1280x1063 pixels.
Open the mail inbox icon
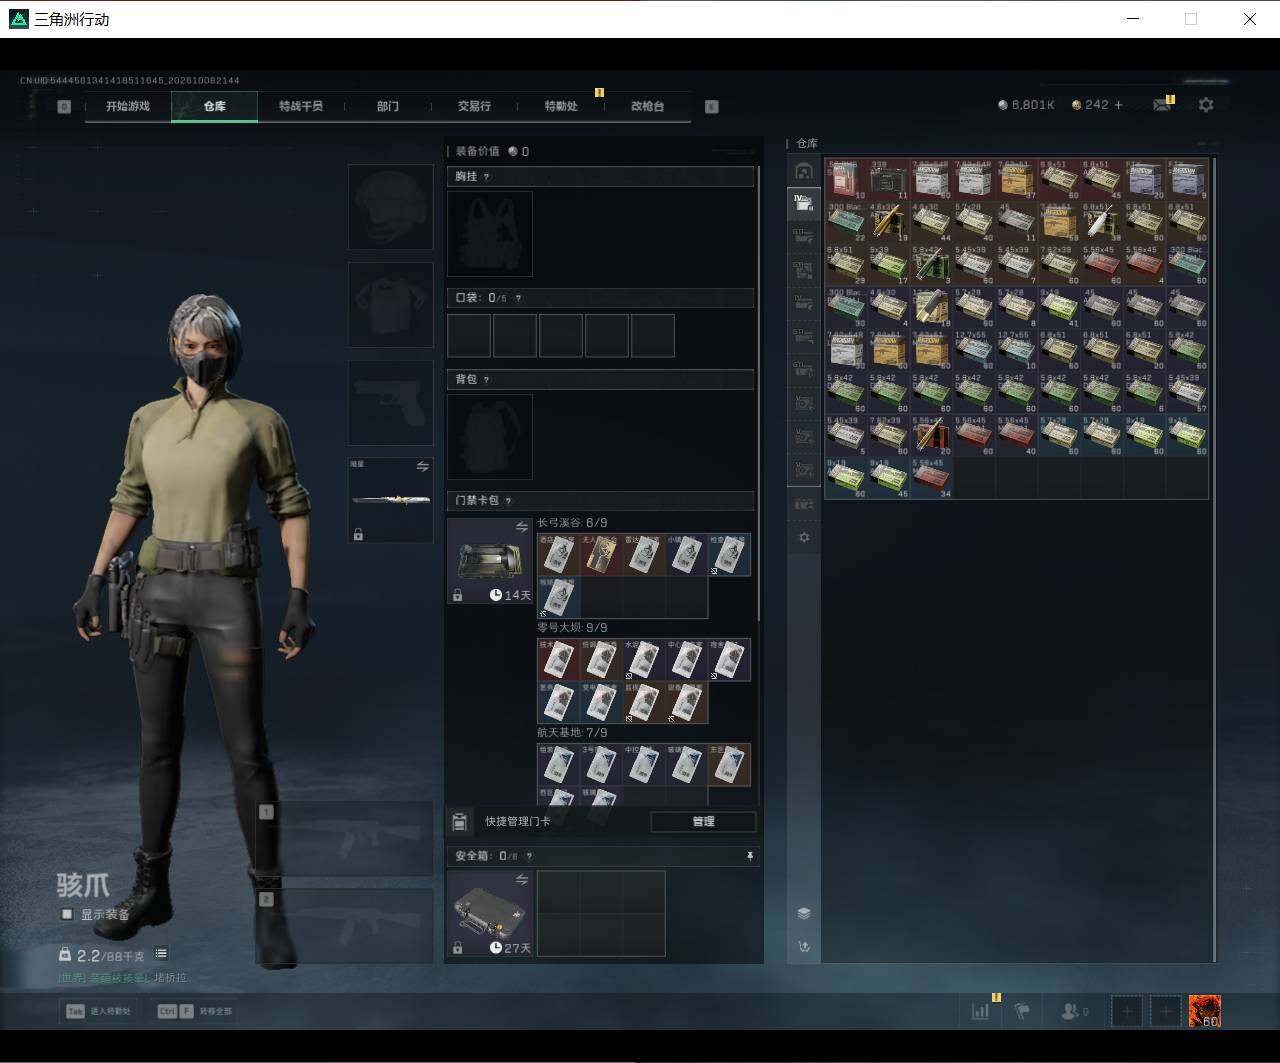tap(1162, 104)
